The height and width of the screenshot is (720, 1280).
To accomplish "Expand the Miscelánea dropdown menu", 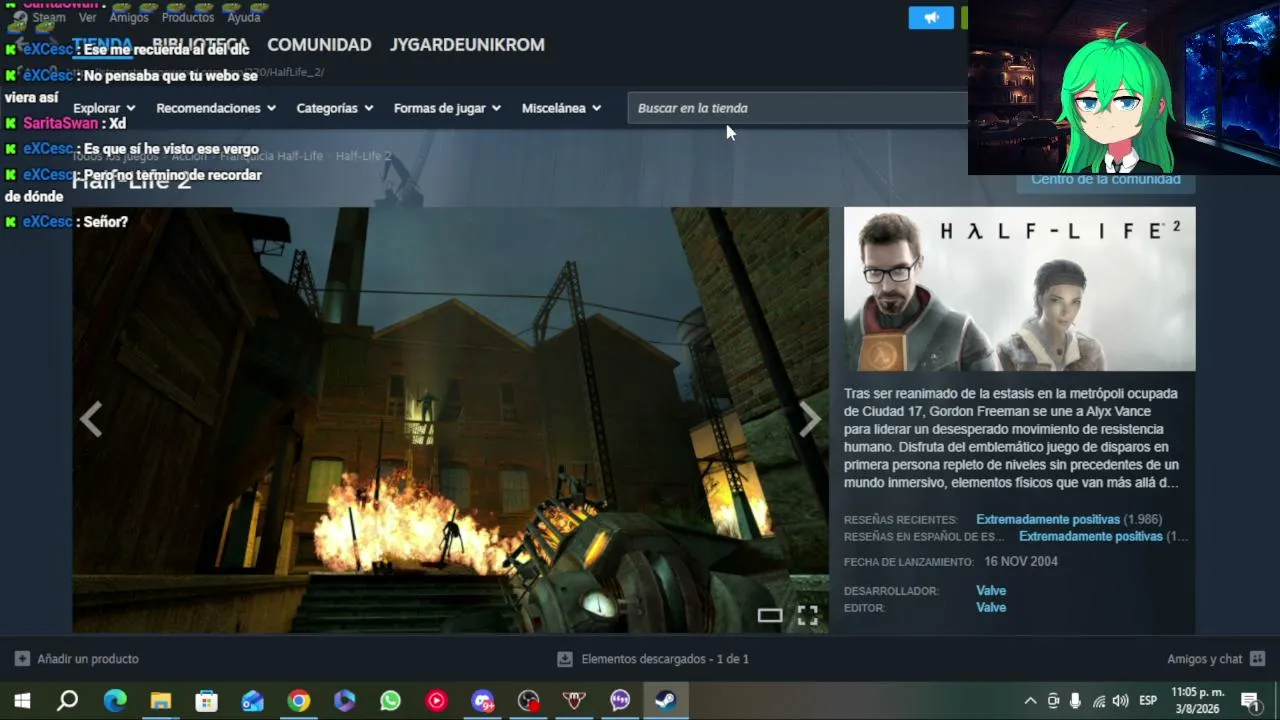I will click(561, 108).
